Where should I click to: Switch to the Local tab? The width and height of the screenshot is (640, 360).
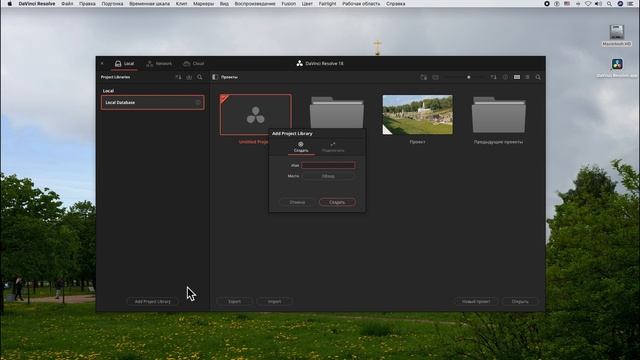124,64
